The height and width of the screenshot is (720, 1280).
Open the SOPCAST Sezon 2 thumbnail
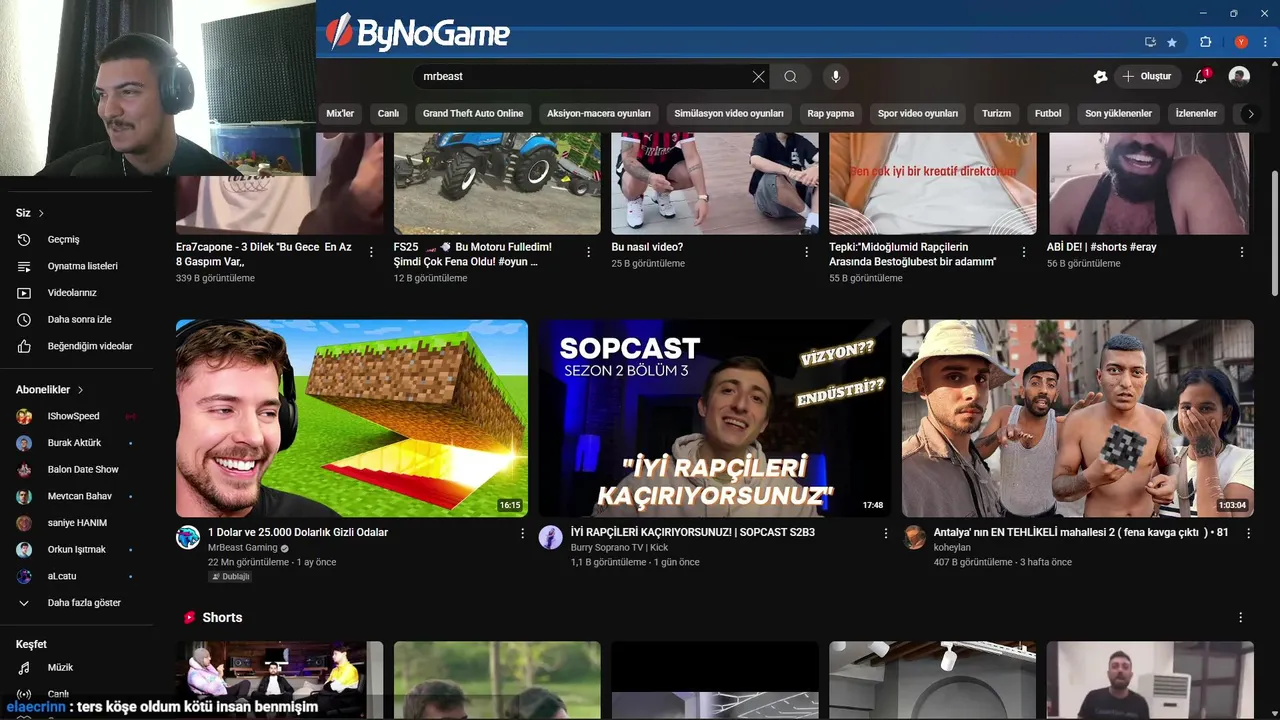coord(715,418)
